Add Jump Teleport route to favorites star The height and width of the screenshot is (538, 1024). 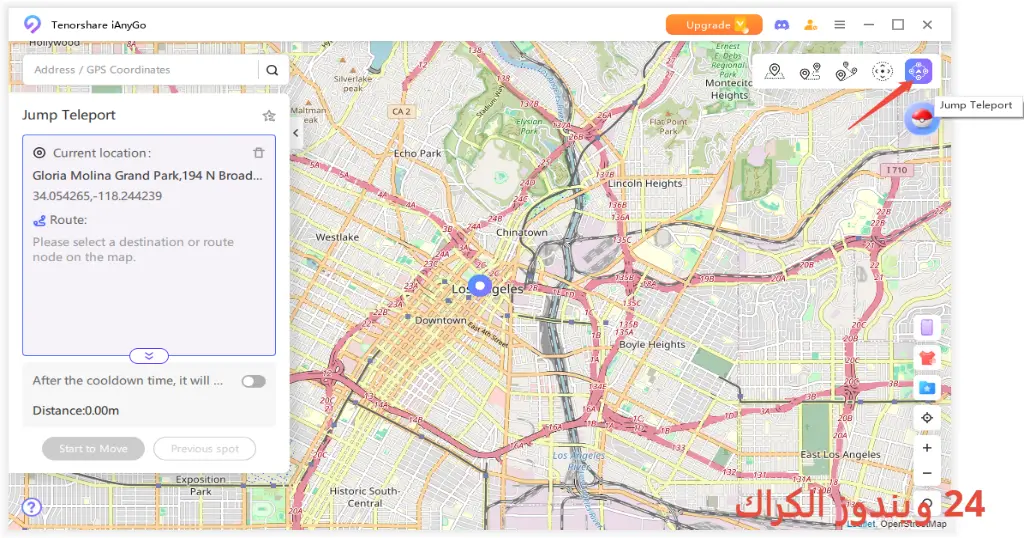point(268,116)
